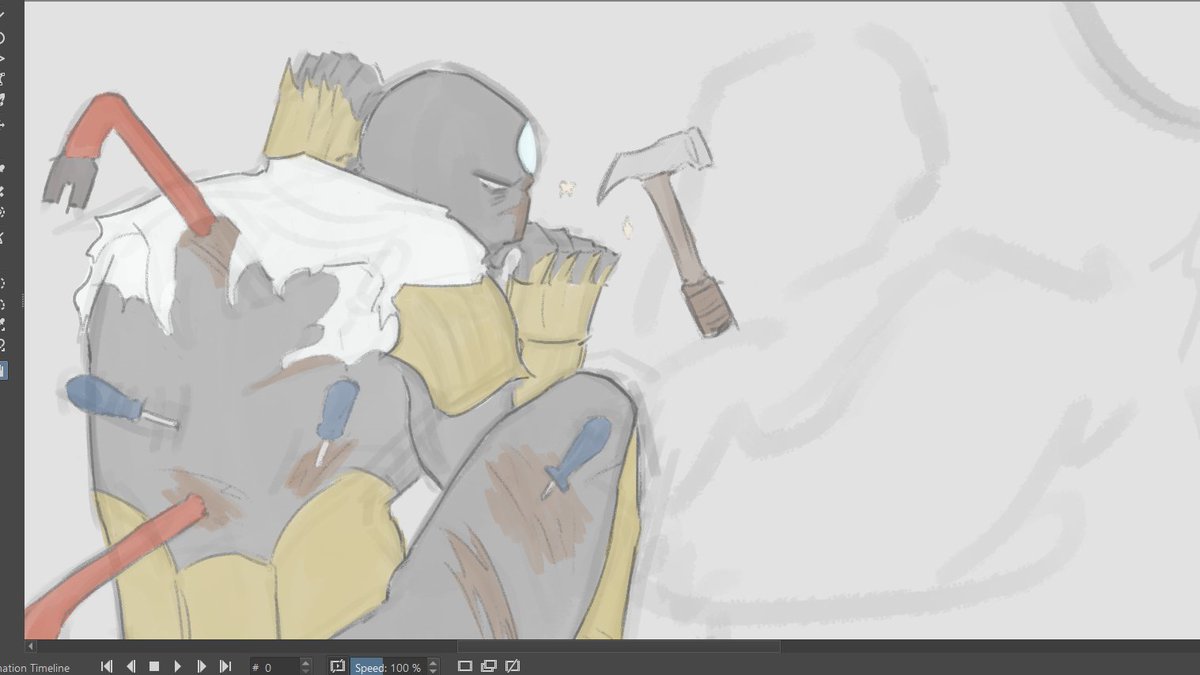Toggle the drop frames button
This screenshot has width=1200, height=675.
pos(337,666)
